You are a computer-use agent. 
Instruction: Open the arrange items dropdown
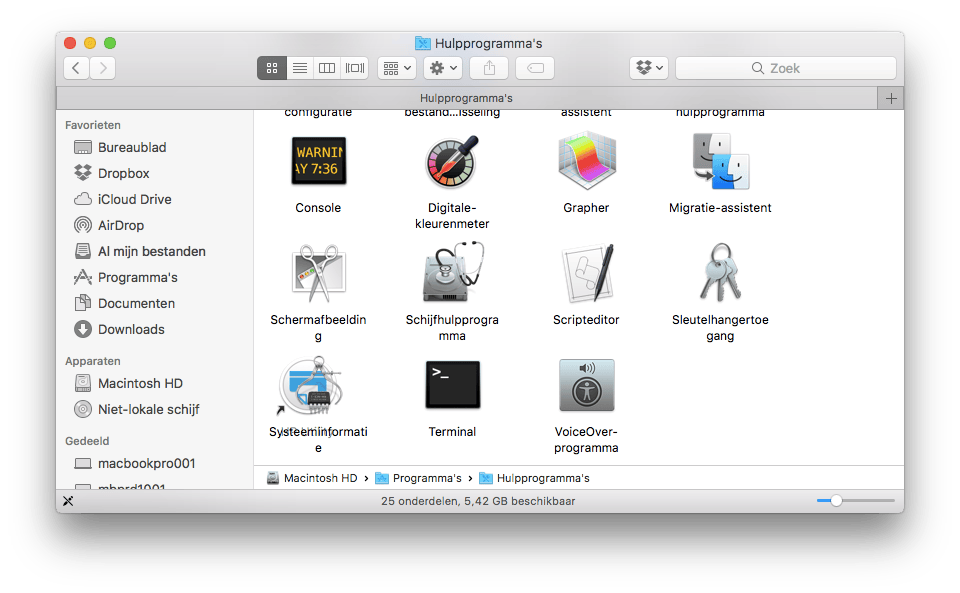click(397, 68)
